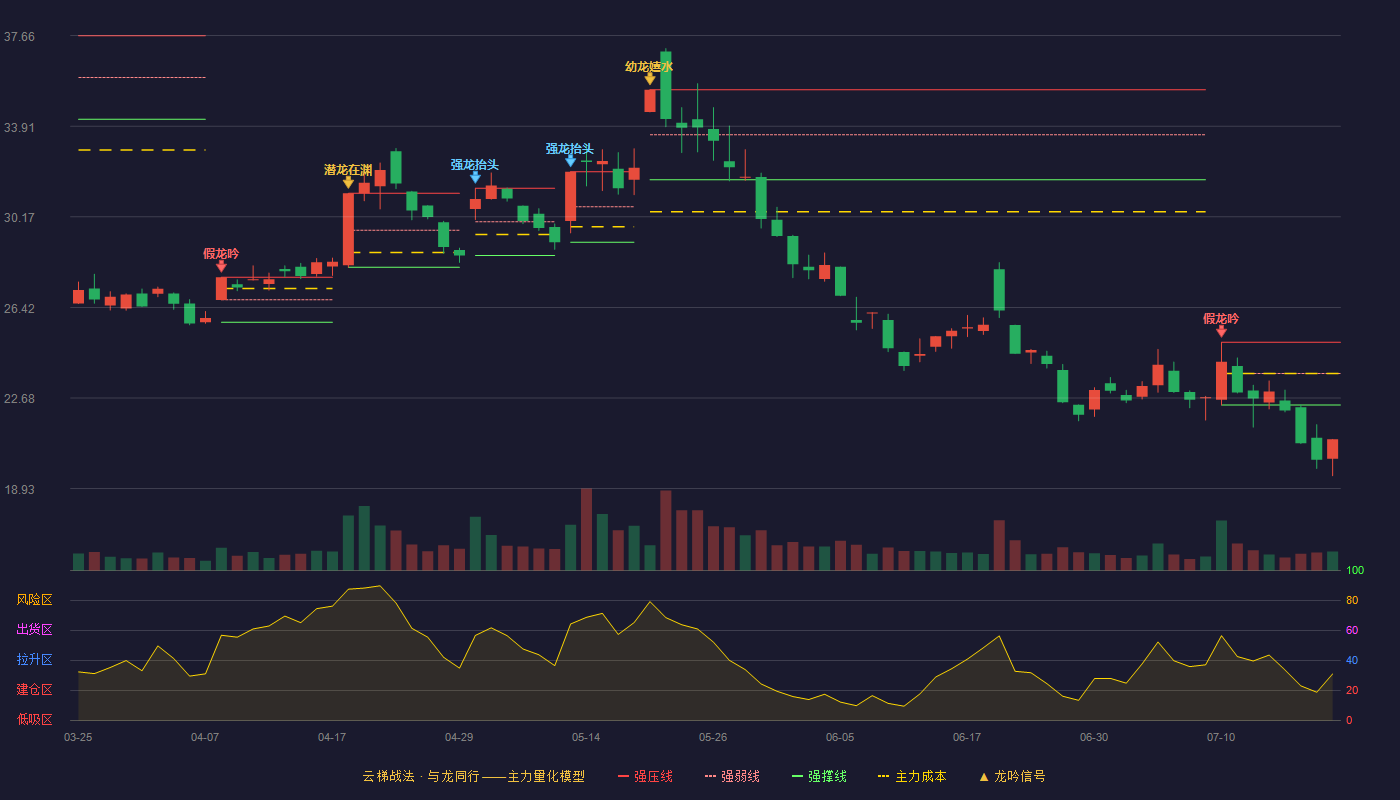Click the red line icon of 强压线
Viewport: 1400px width, 800px height.
(624, 777)
